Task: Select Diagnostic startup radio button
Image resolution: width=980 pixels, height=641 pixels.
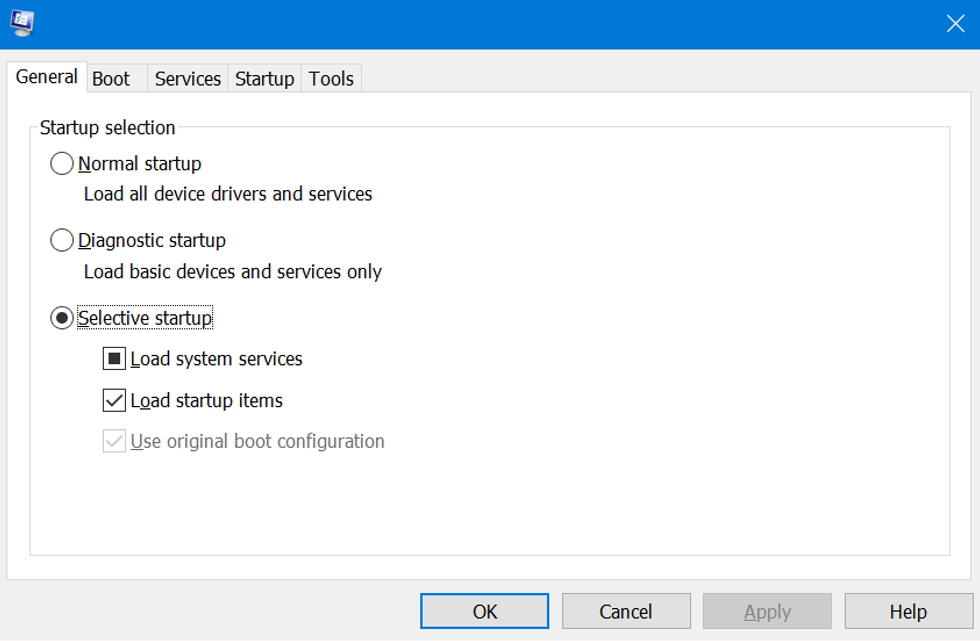Action: (x=62, y=240)
